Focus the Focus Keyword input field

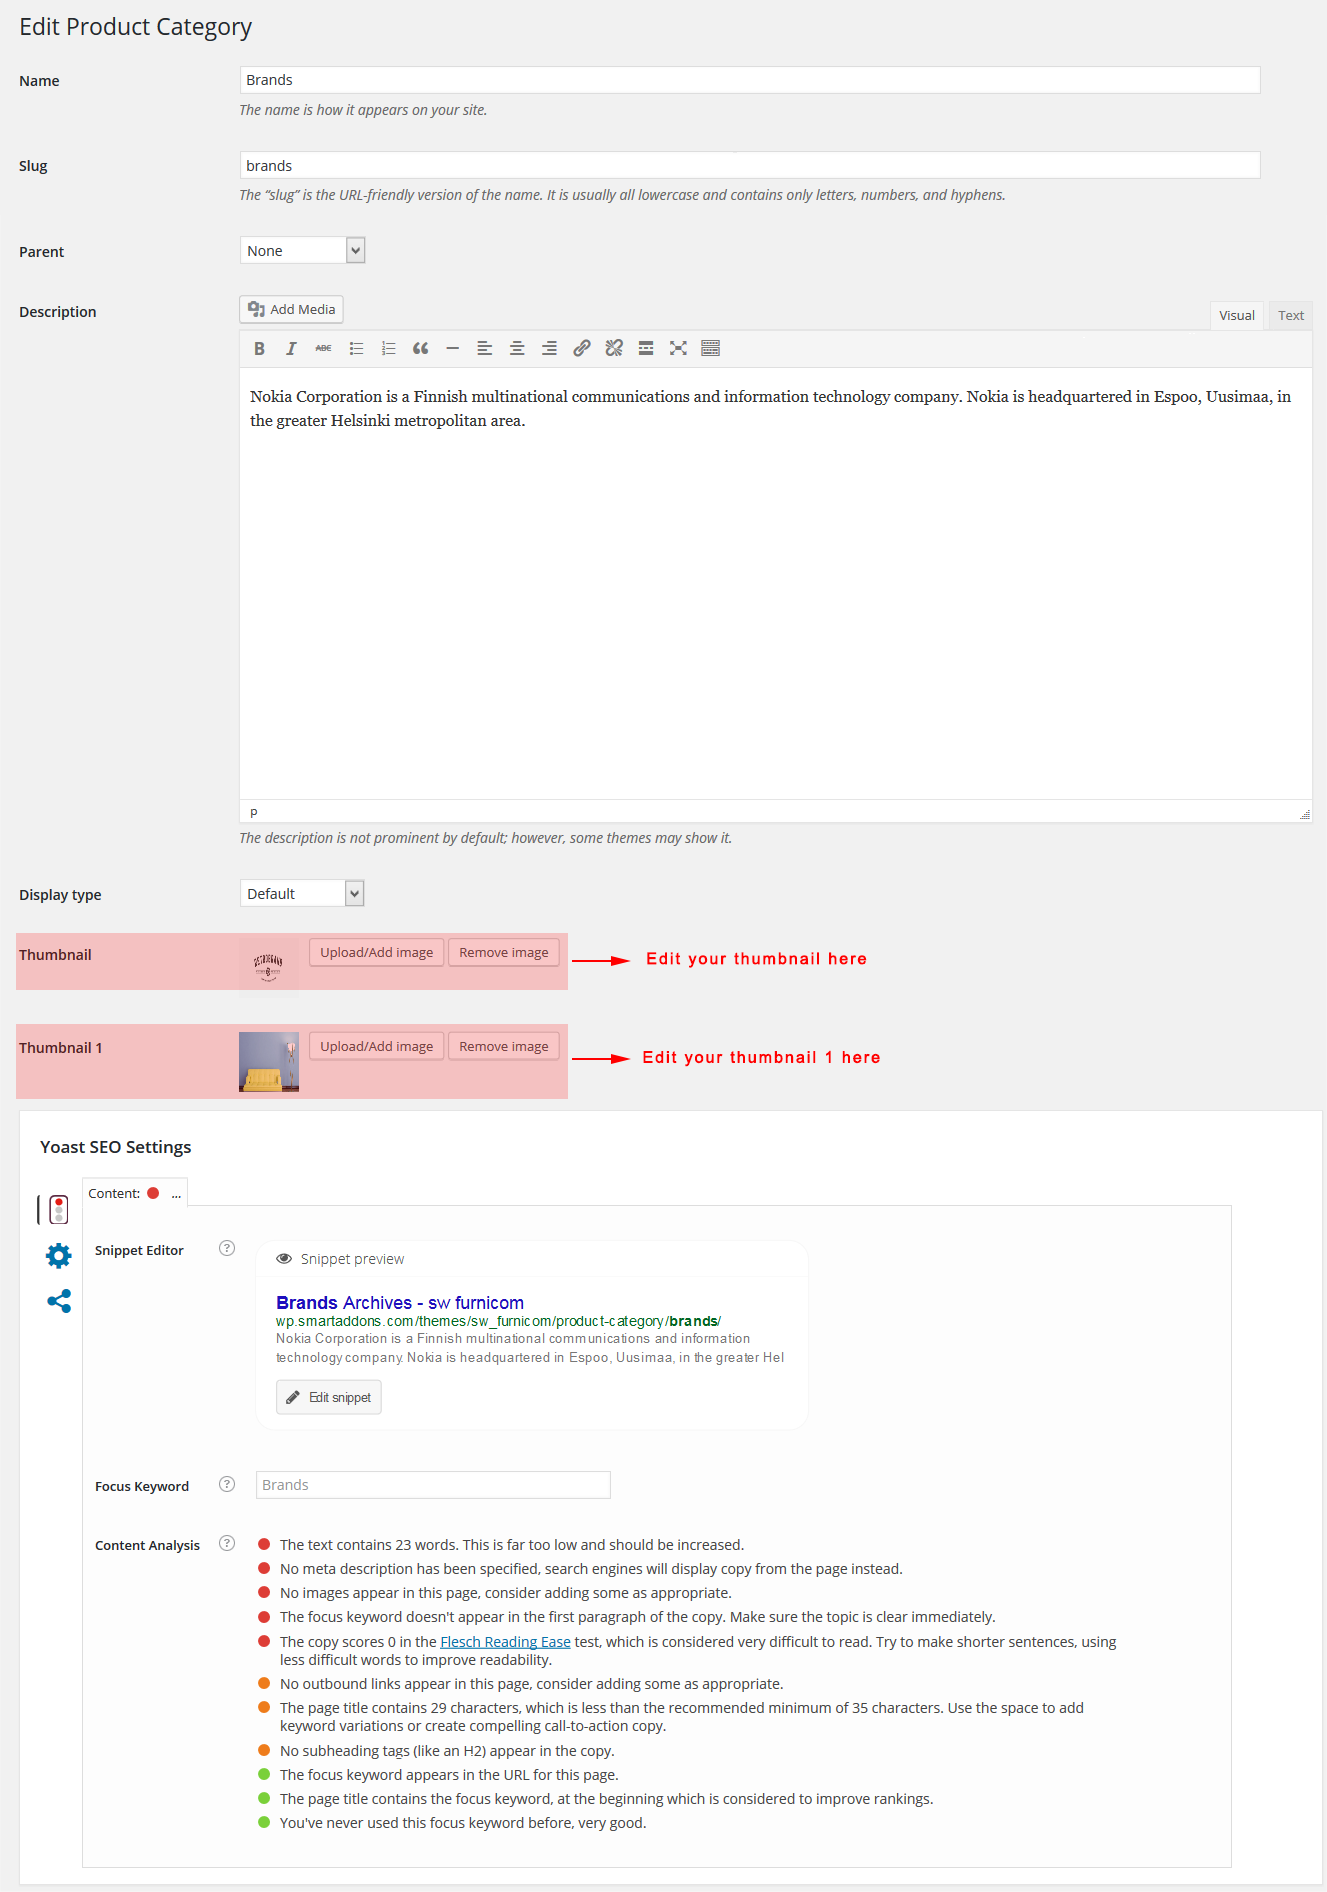click(x=433, y=1484)
